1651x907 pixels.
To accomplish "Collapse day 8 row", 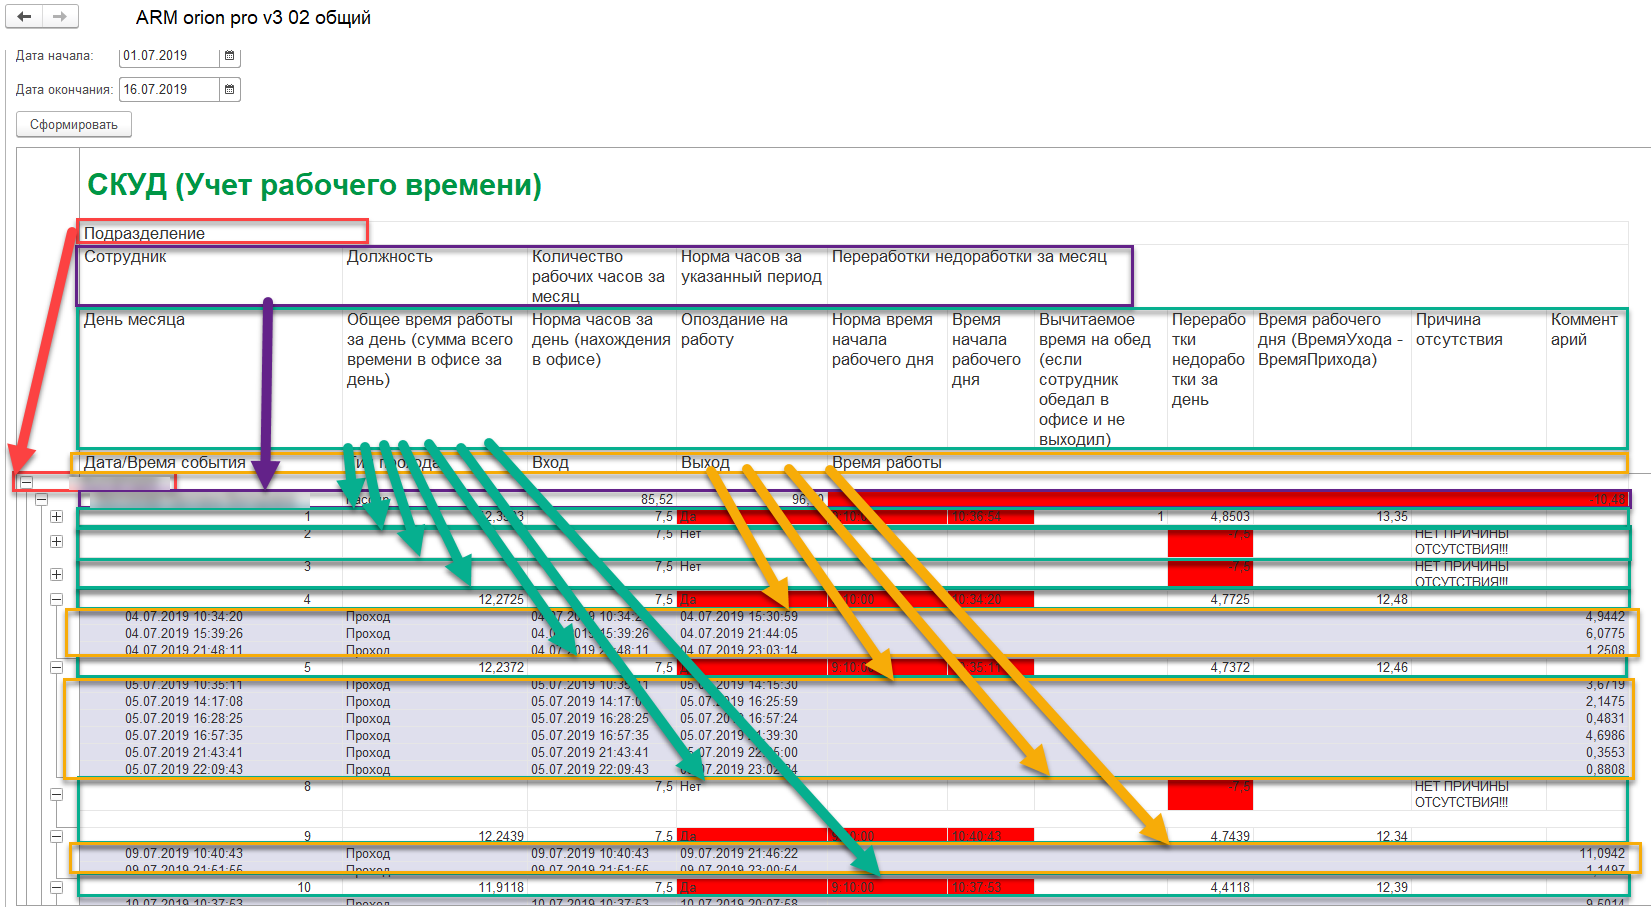I will [x=57, y=794].
